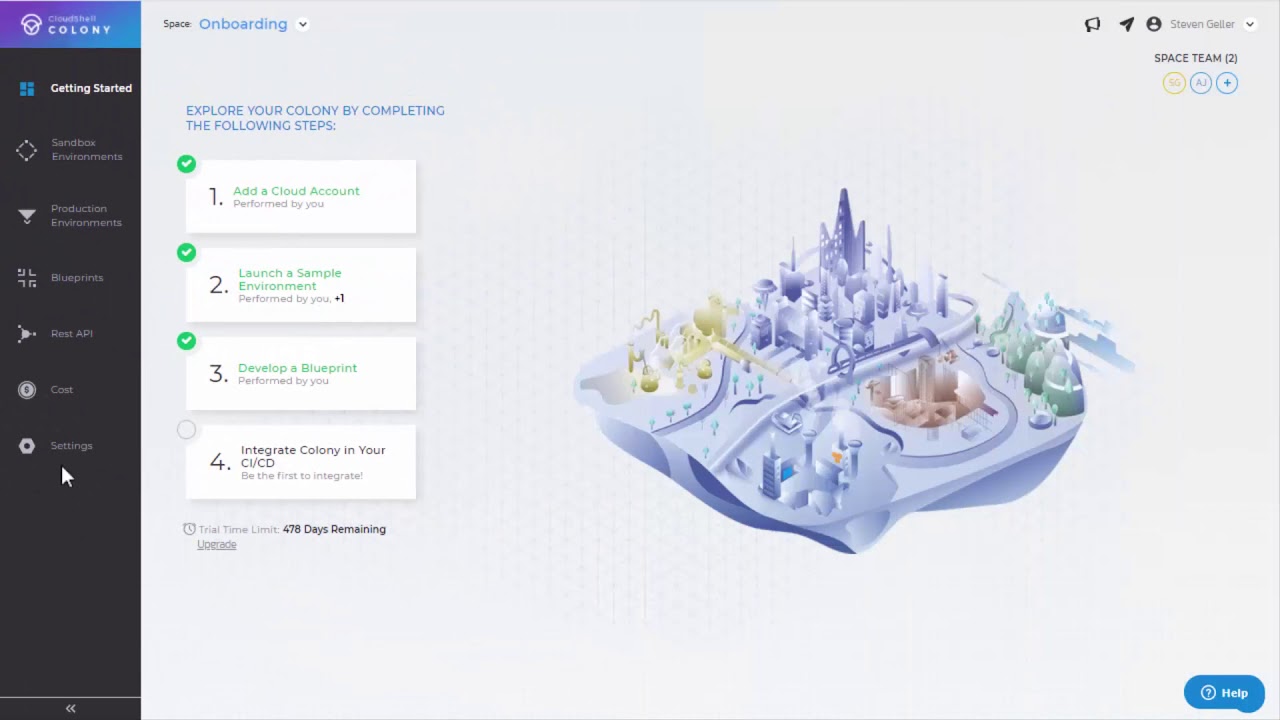Click the Production Environments triangle icon

27,216
